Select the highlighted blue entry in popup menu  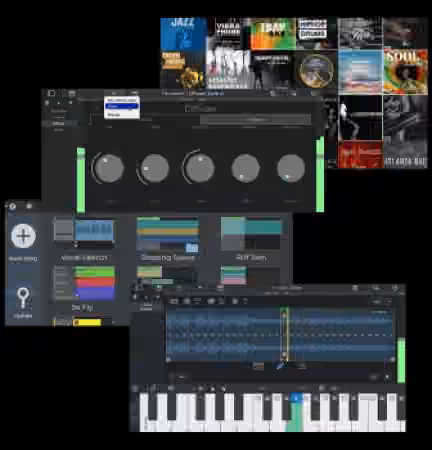(122, 106)
